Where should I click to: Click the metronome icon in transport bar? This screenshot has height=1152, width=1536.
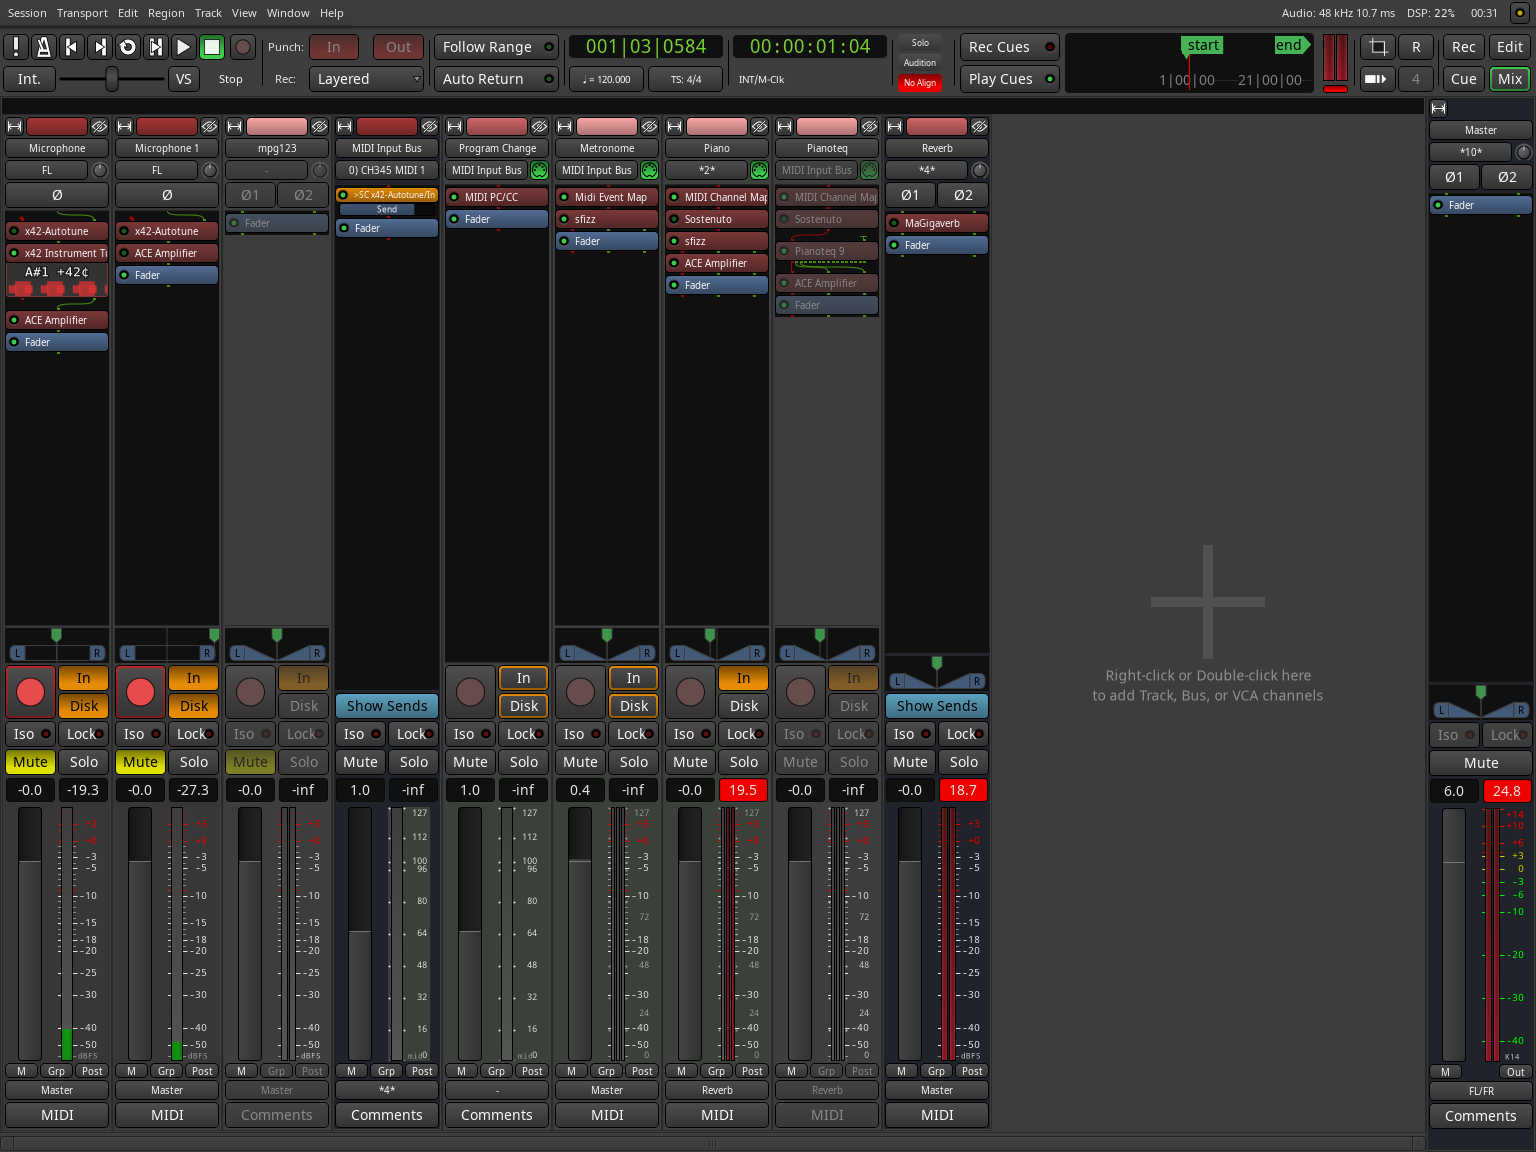click(43, 47)
